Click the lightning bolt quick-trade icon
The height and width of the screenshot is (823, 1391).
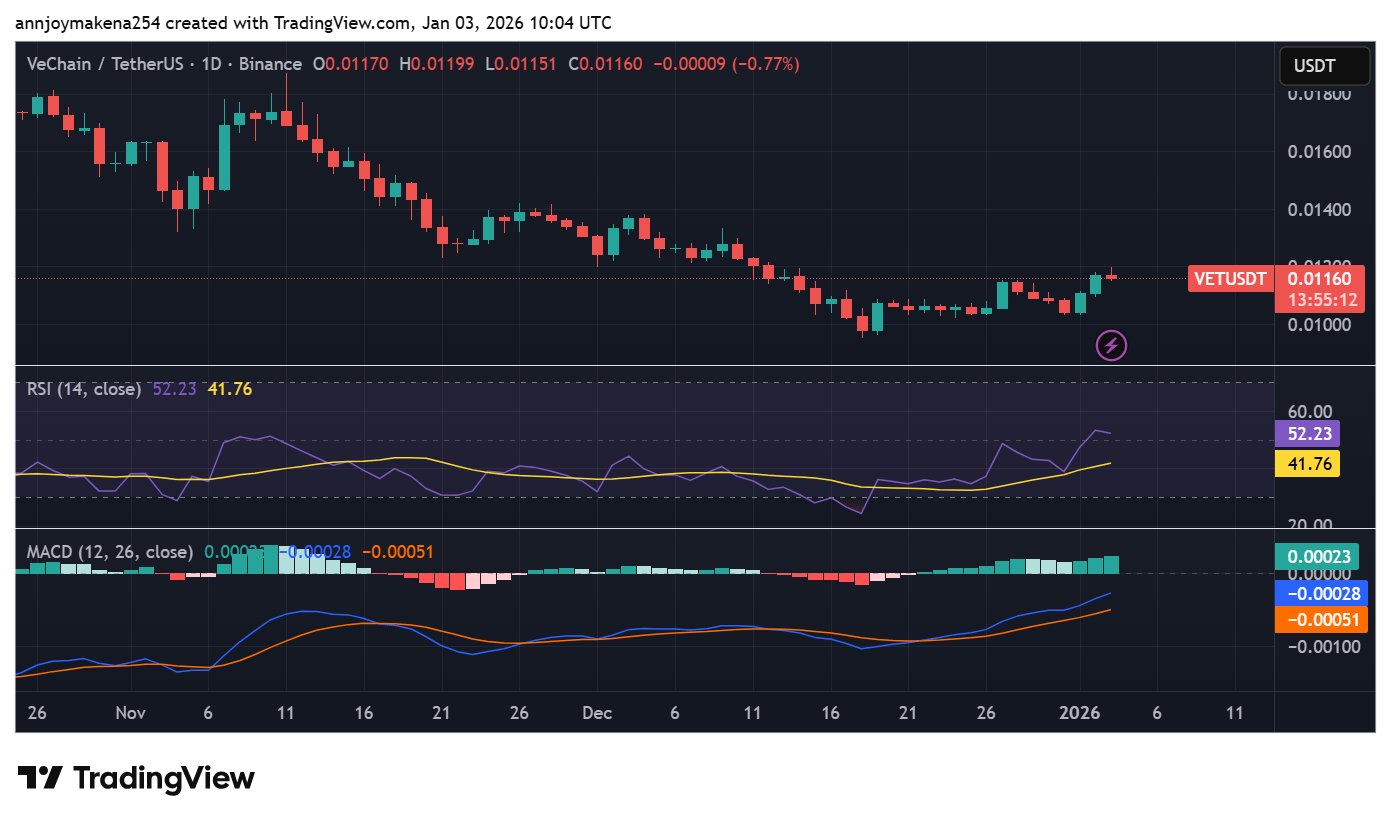(x=1110, y=345)
